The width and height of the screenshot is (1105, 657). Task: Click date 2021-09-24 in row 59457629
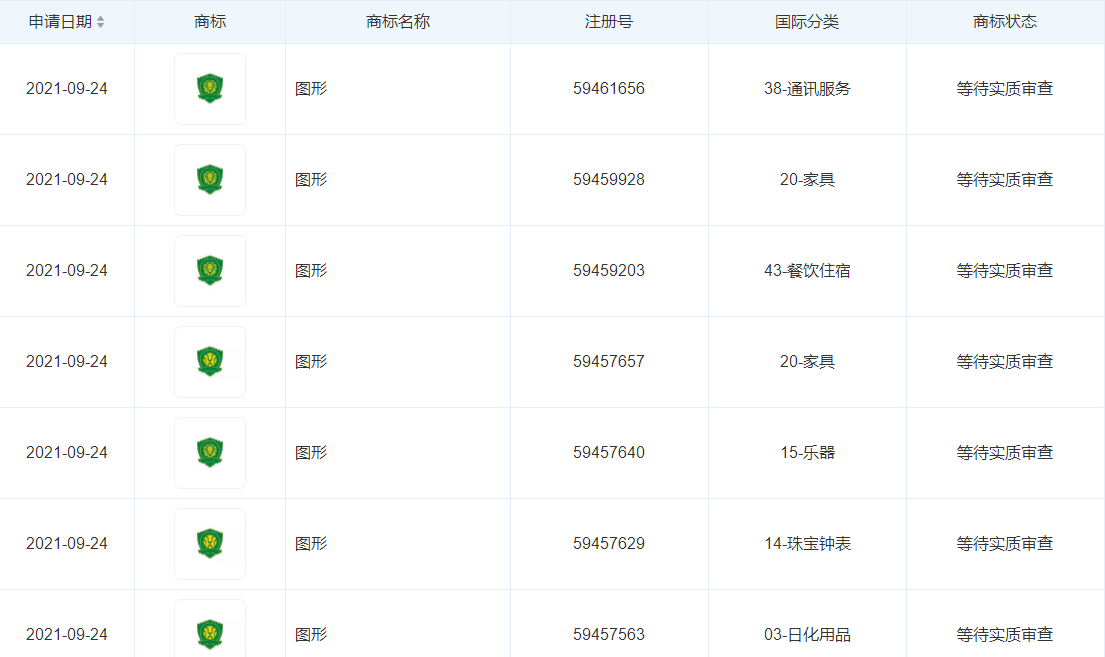67,544
